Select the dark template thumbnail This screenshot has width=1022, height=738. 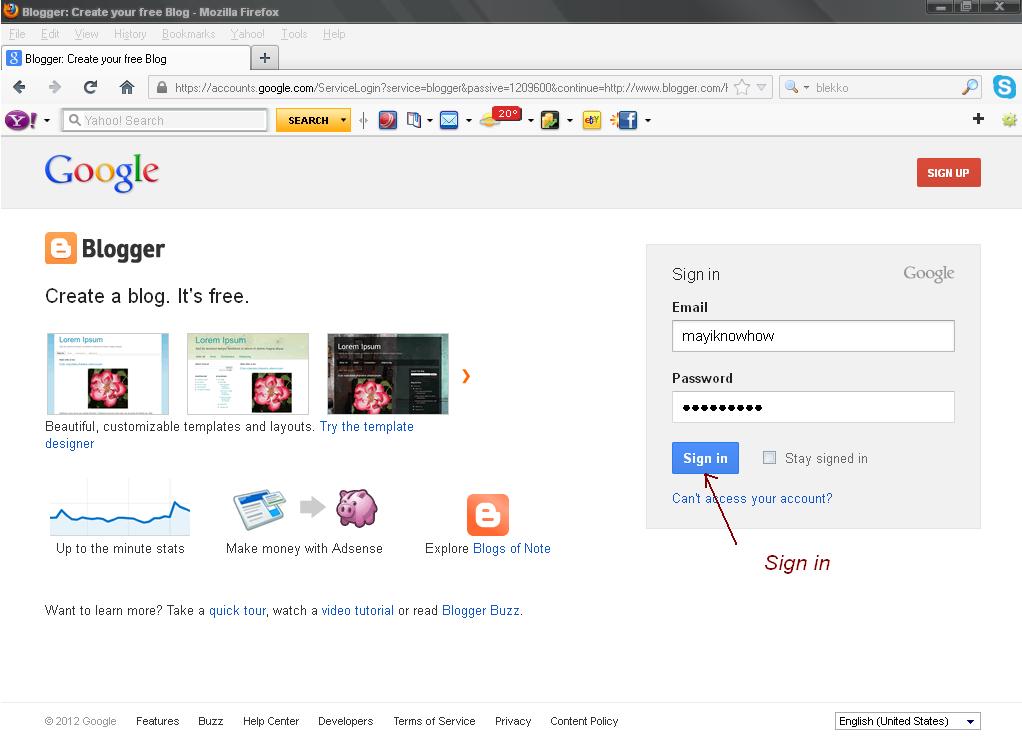[x=388, y=374]
